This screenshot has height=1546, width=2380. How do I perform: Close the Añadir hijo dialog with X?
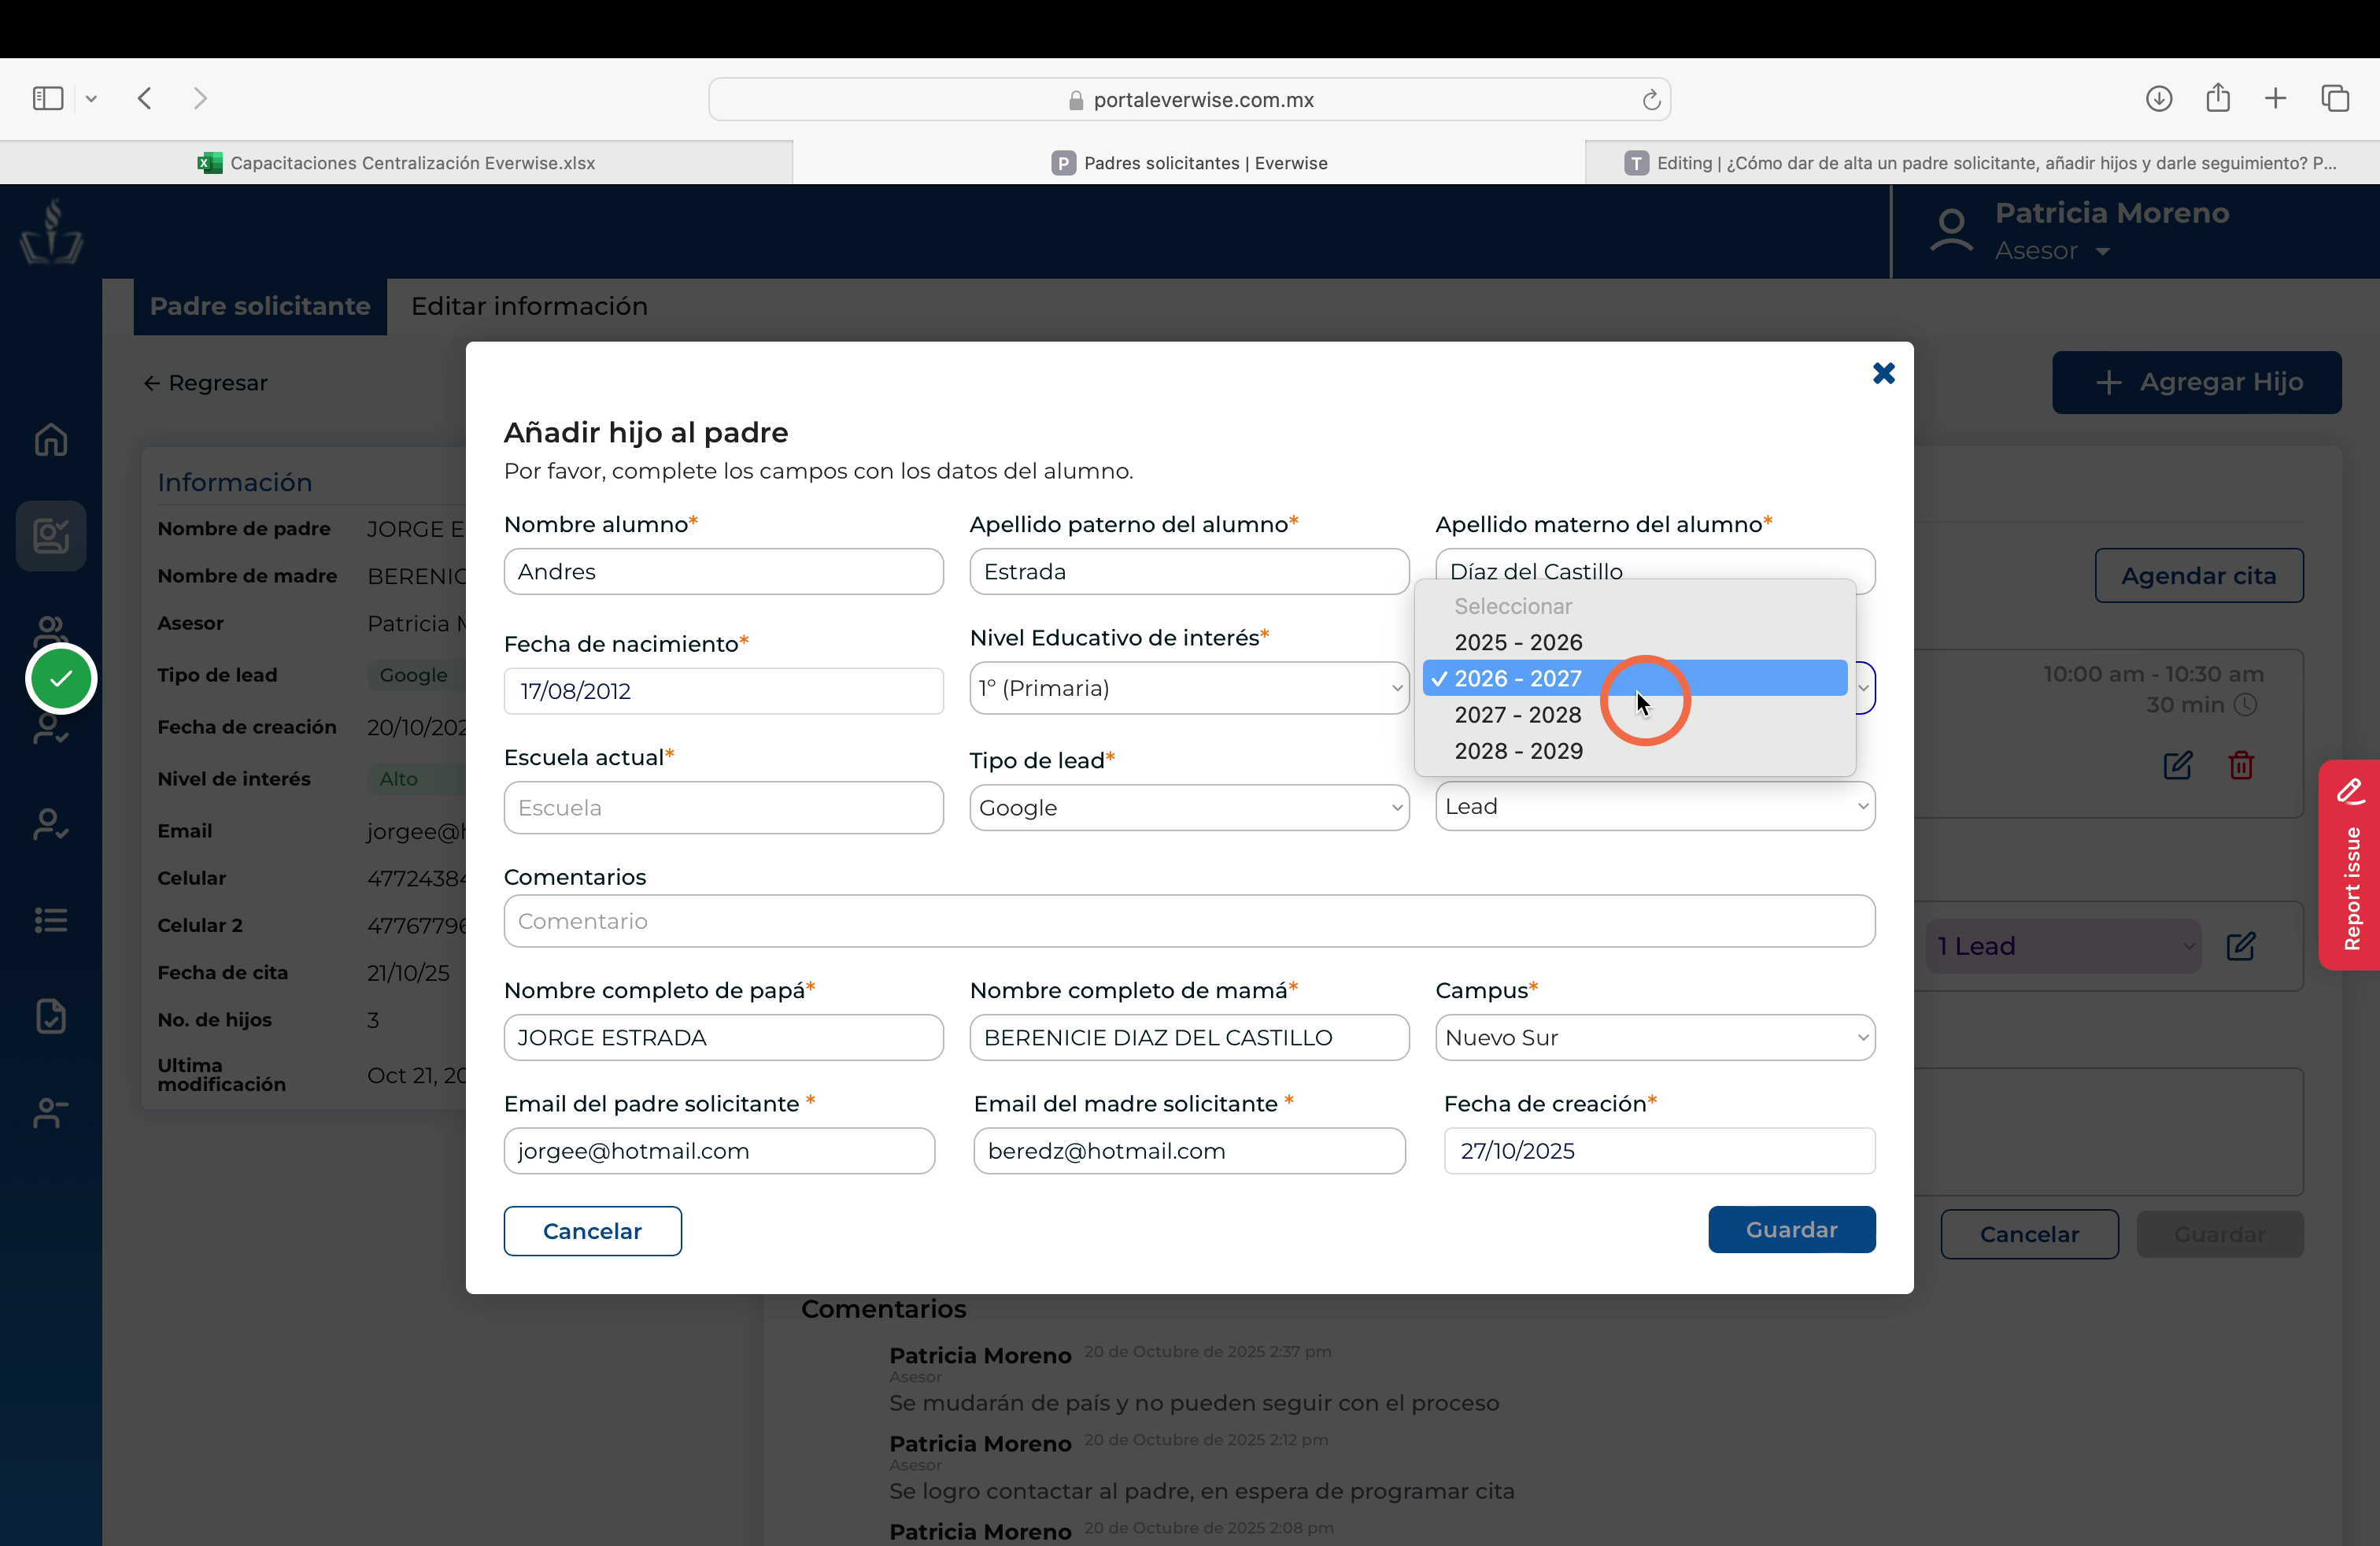[x=1883, y=373]
